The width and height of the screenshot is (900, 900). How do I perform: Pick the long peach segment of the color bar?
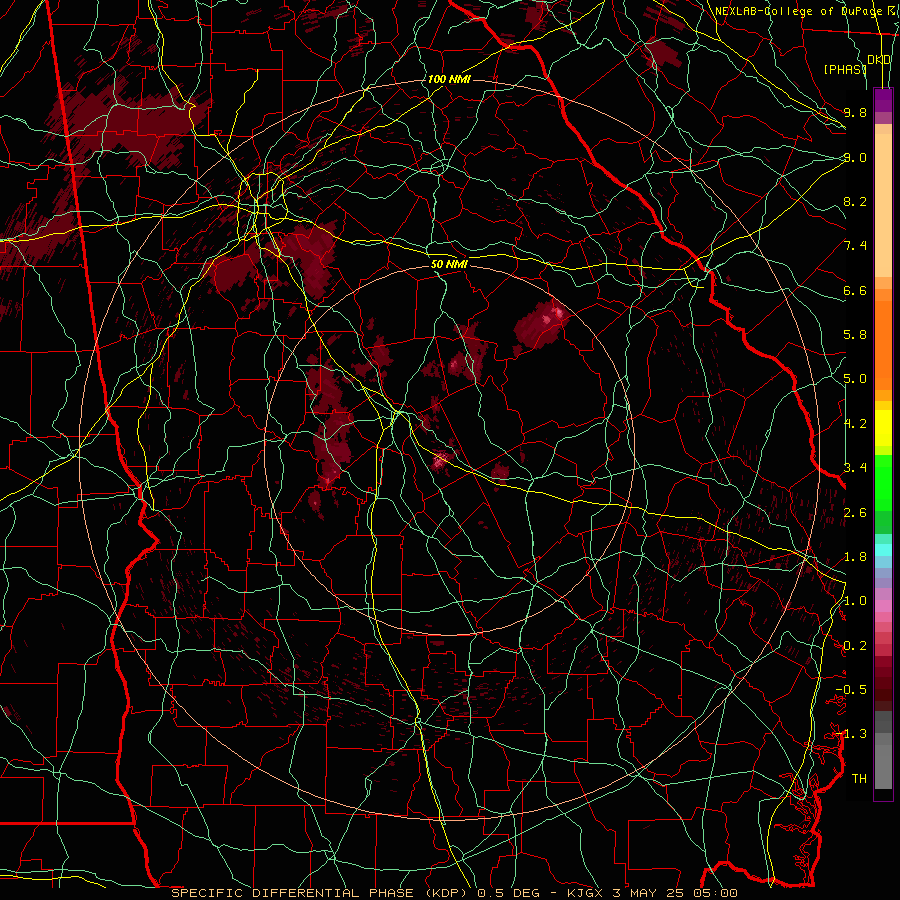tap(883, 205)
